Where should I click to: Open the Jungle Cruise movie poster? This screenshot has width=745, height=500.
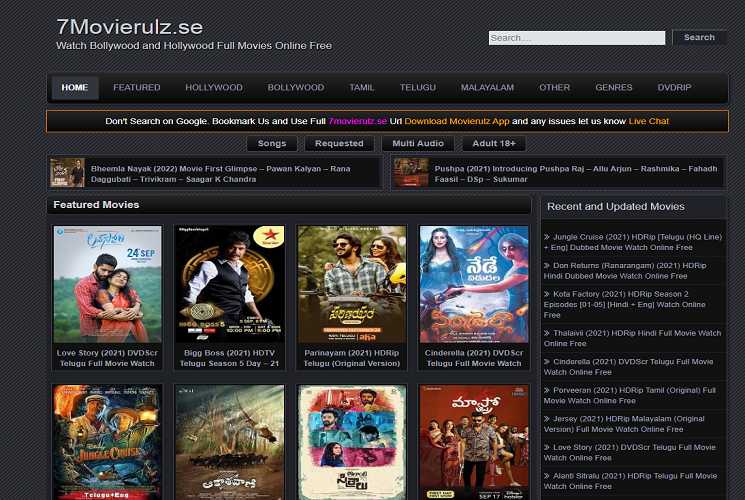tap(107, 442)
